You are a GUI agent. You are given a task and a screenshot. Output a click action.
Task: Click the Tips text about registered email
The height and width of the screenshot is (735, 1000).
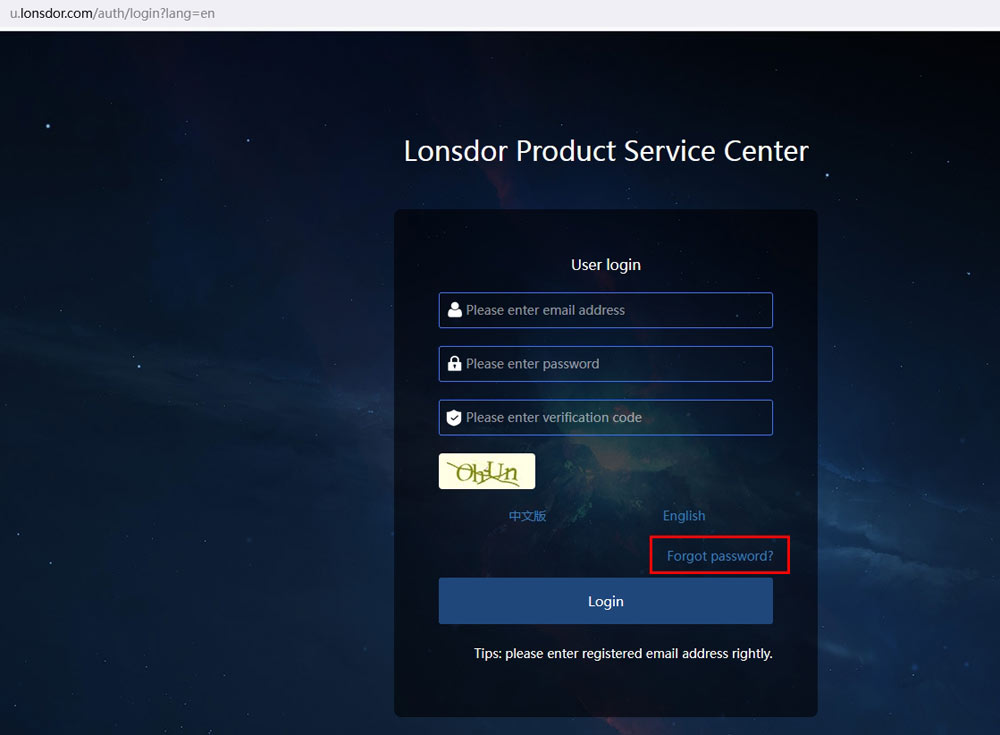pyautogui.click(x=623, y=653)
